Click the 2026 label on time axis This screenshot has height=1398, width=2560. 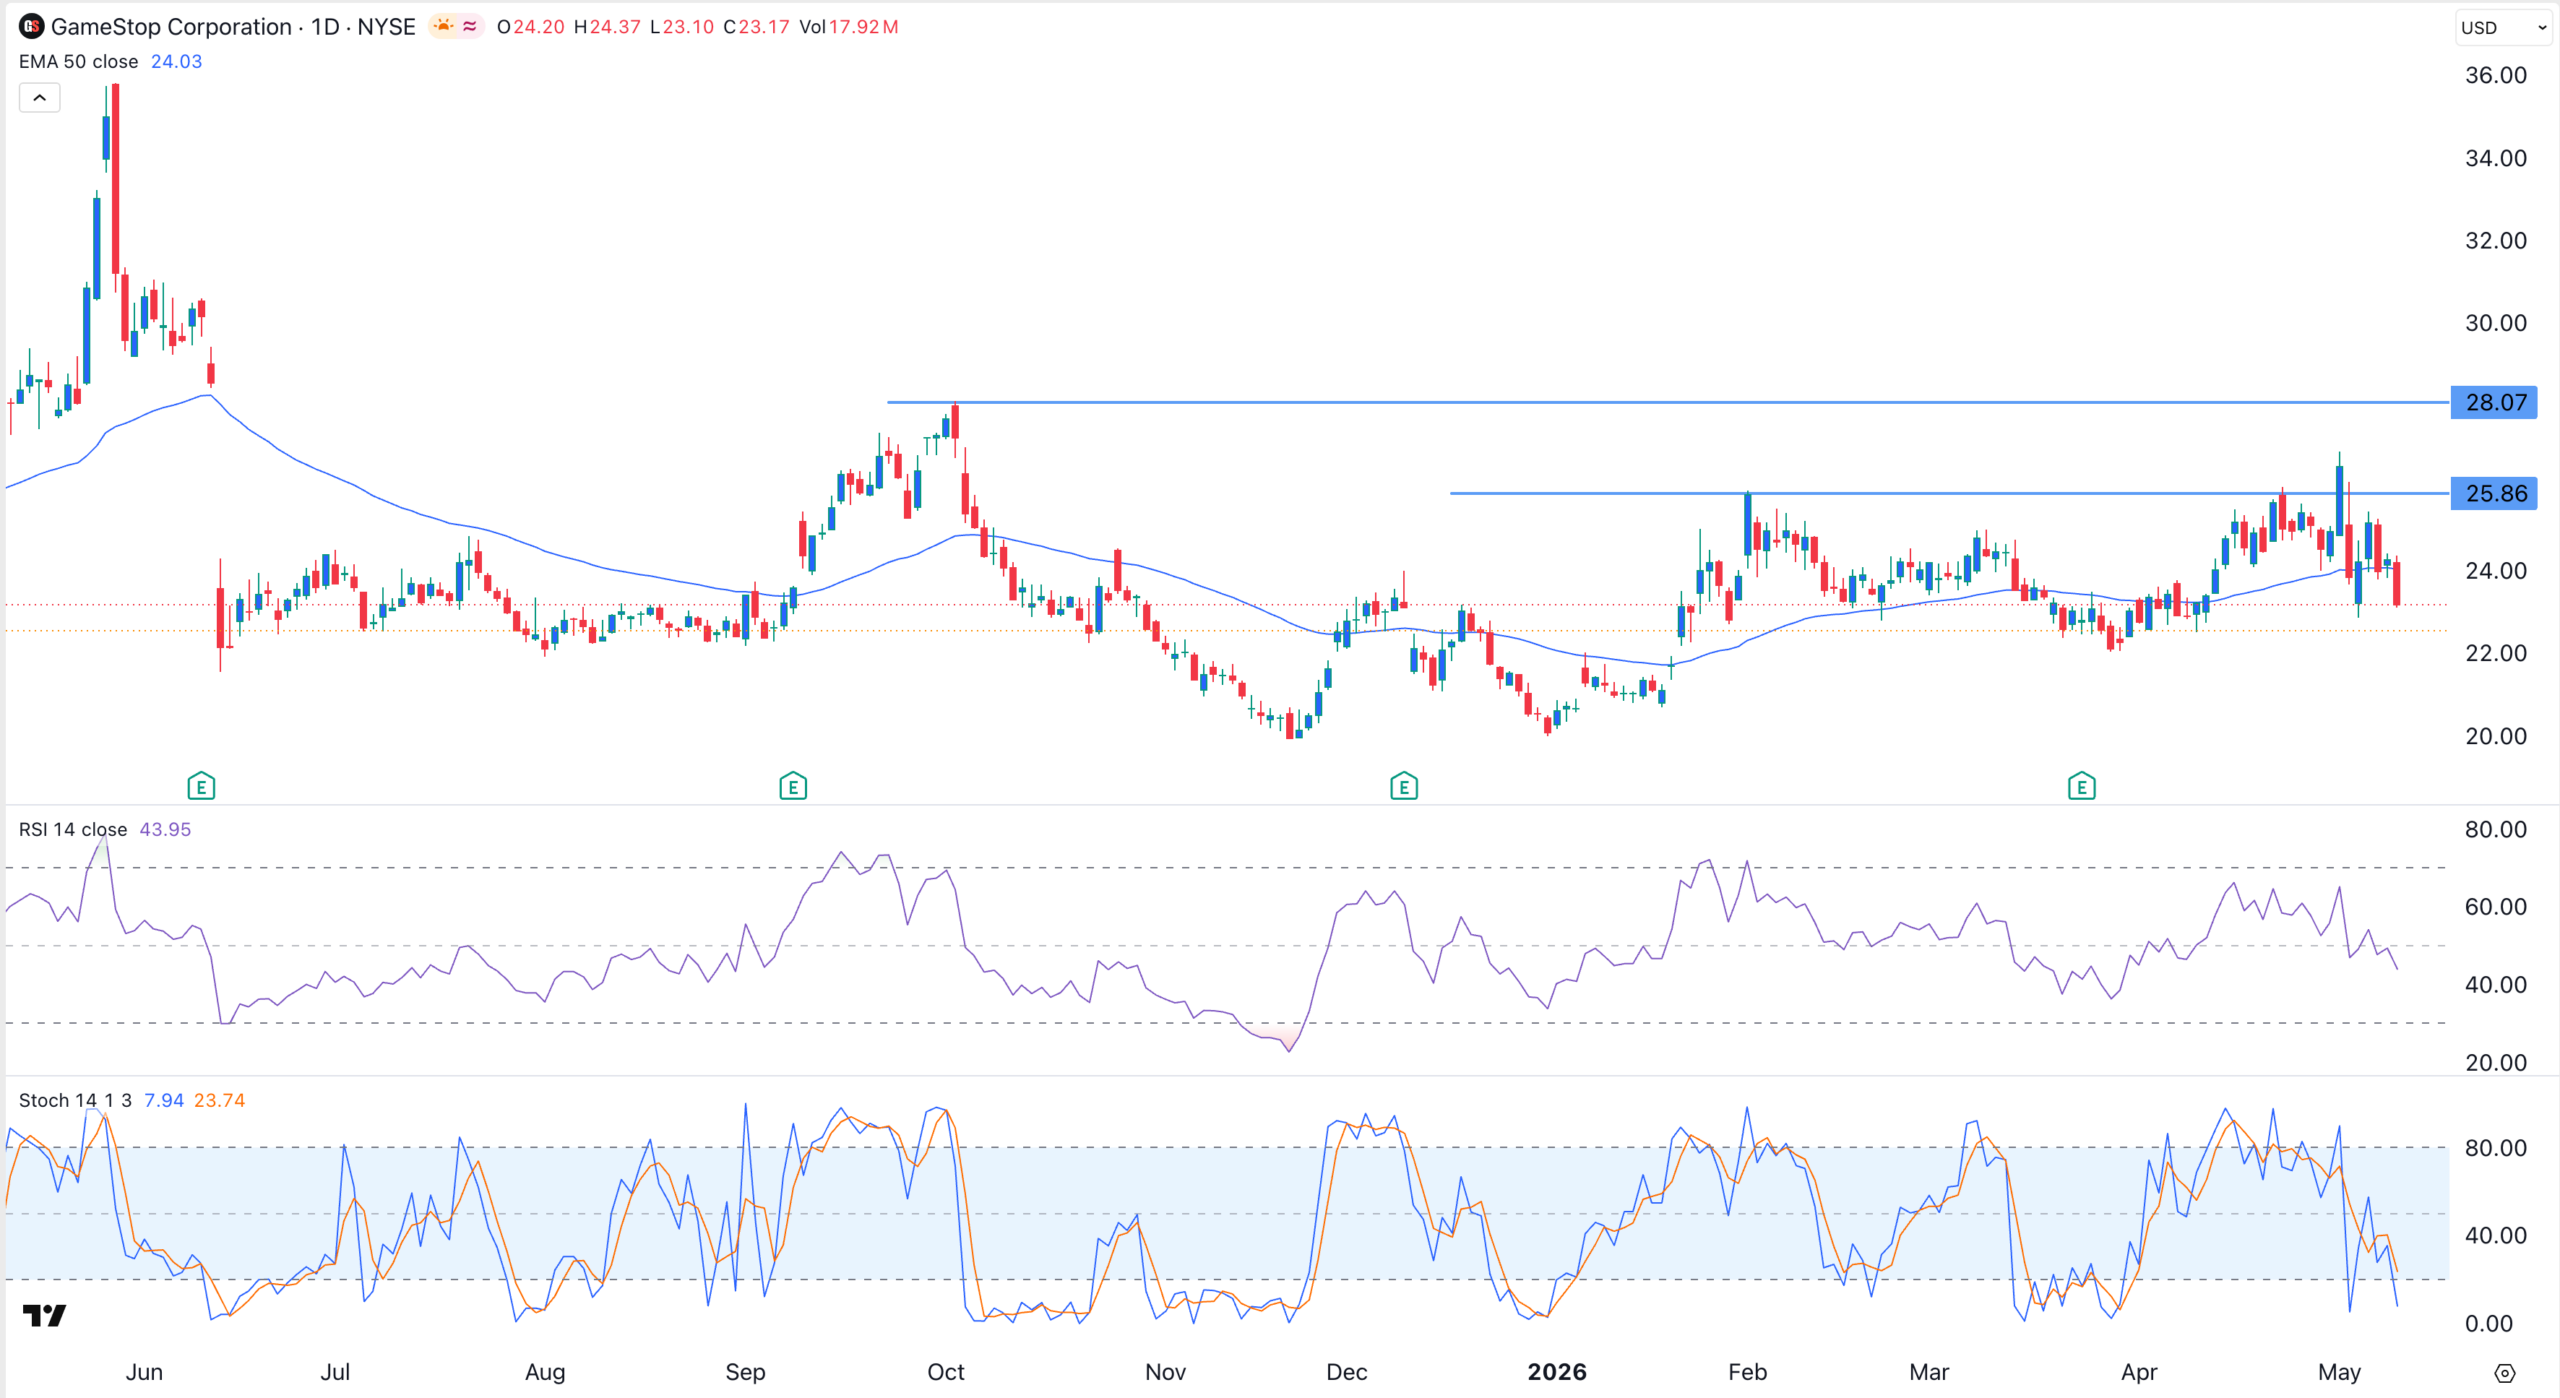click(1557, 1372)
